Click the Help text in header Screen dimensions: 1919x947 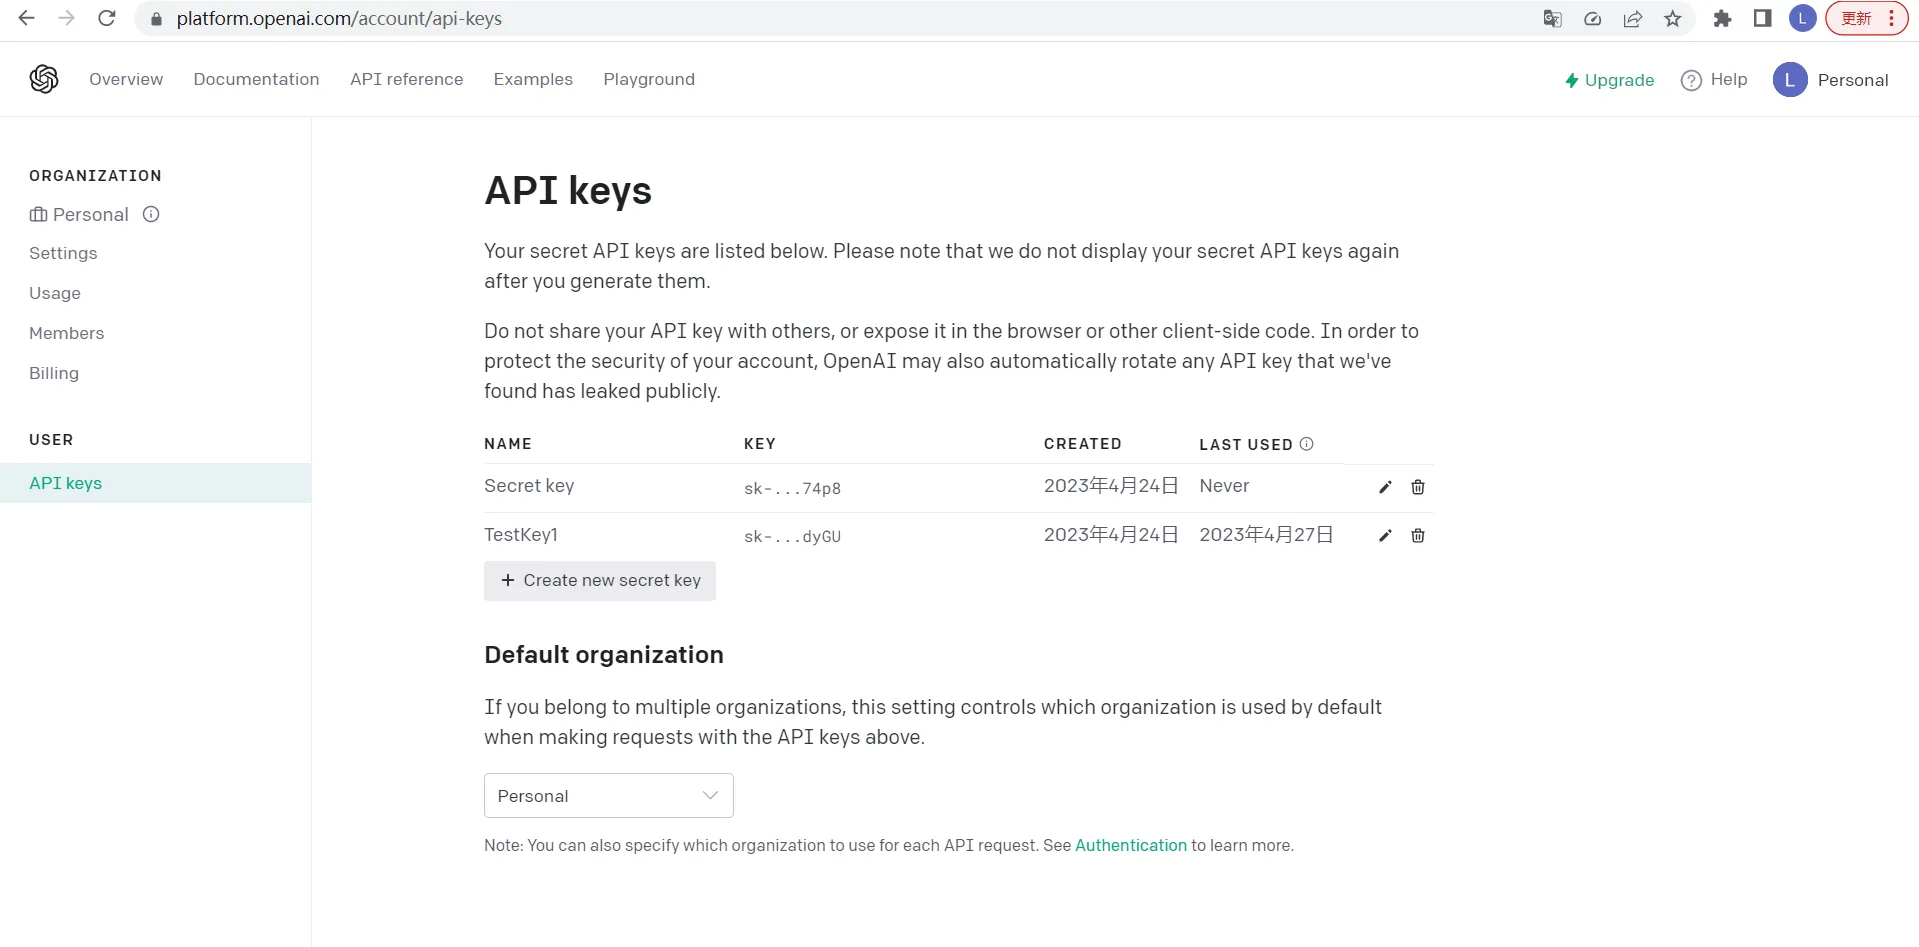(1729, 79)
